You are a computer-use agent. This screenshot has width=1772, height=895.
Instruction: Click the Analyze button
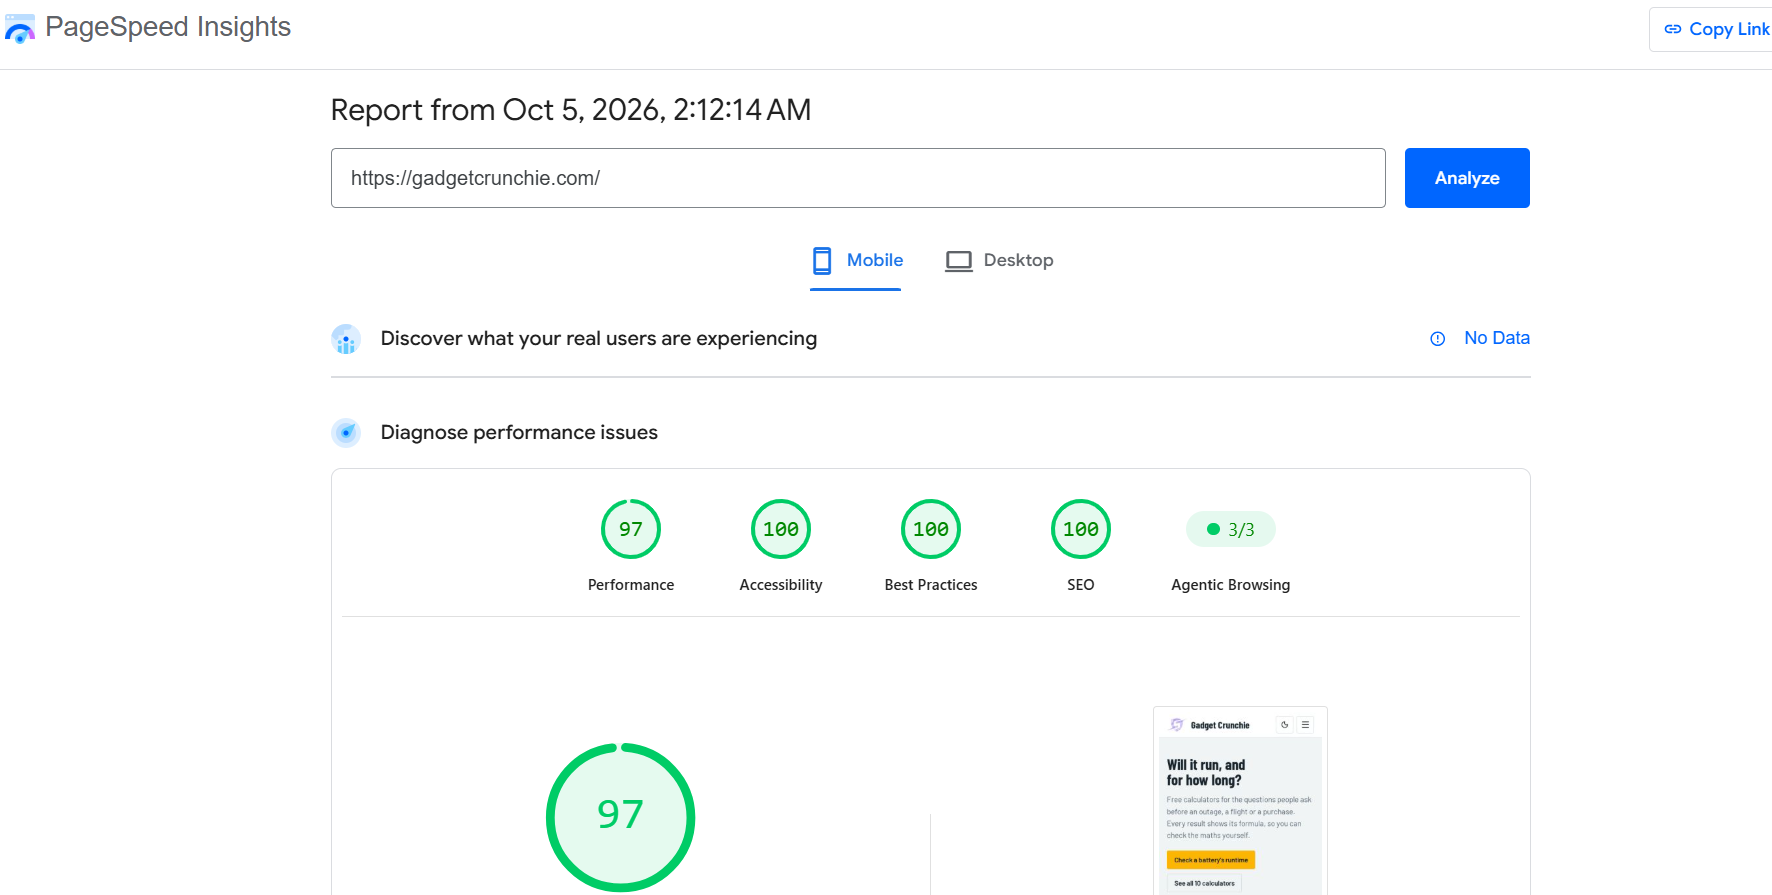(x=1467, y=178)
